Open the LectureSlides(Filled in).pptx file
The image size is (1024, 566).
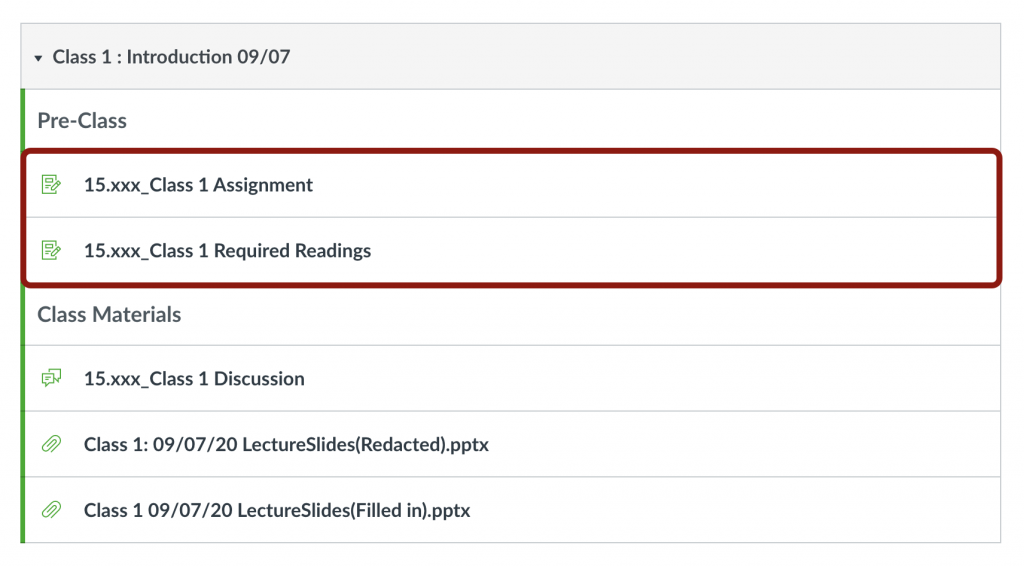[x=277, y=510]
